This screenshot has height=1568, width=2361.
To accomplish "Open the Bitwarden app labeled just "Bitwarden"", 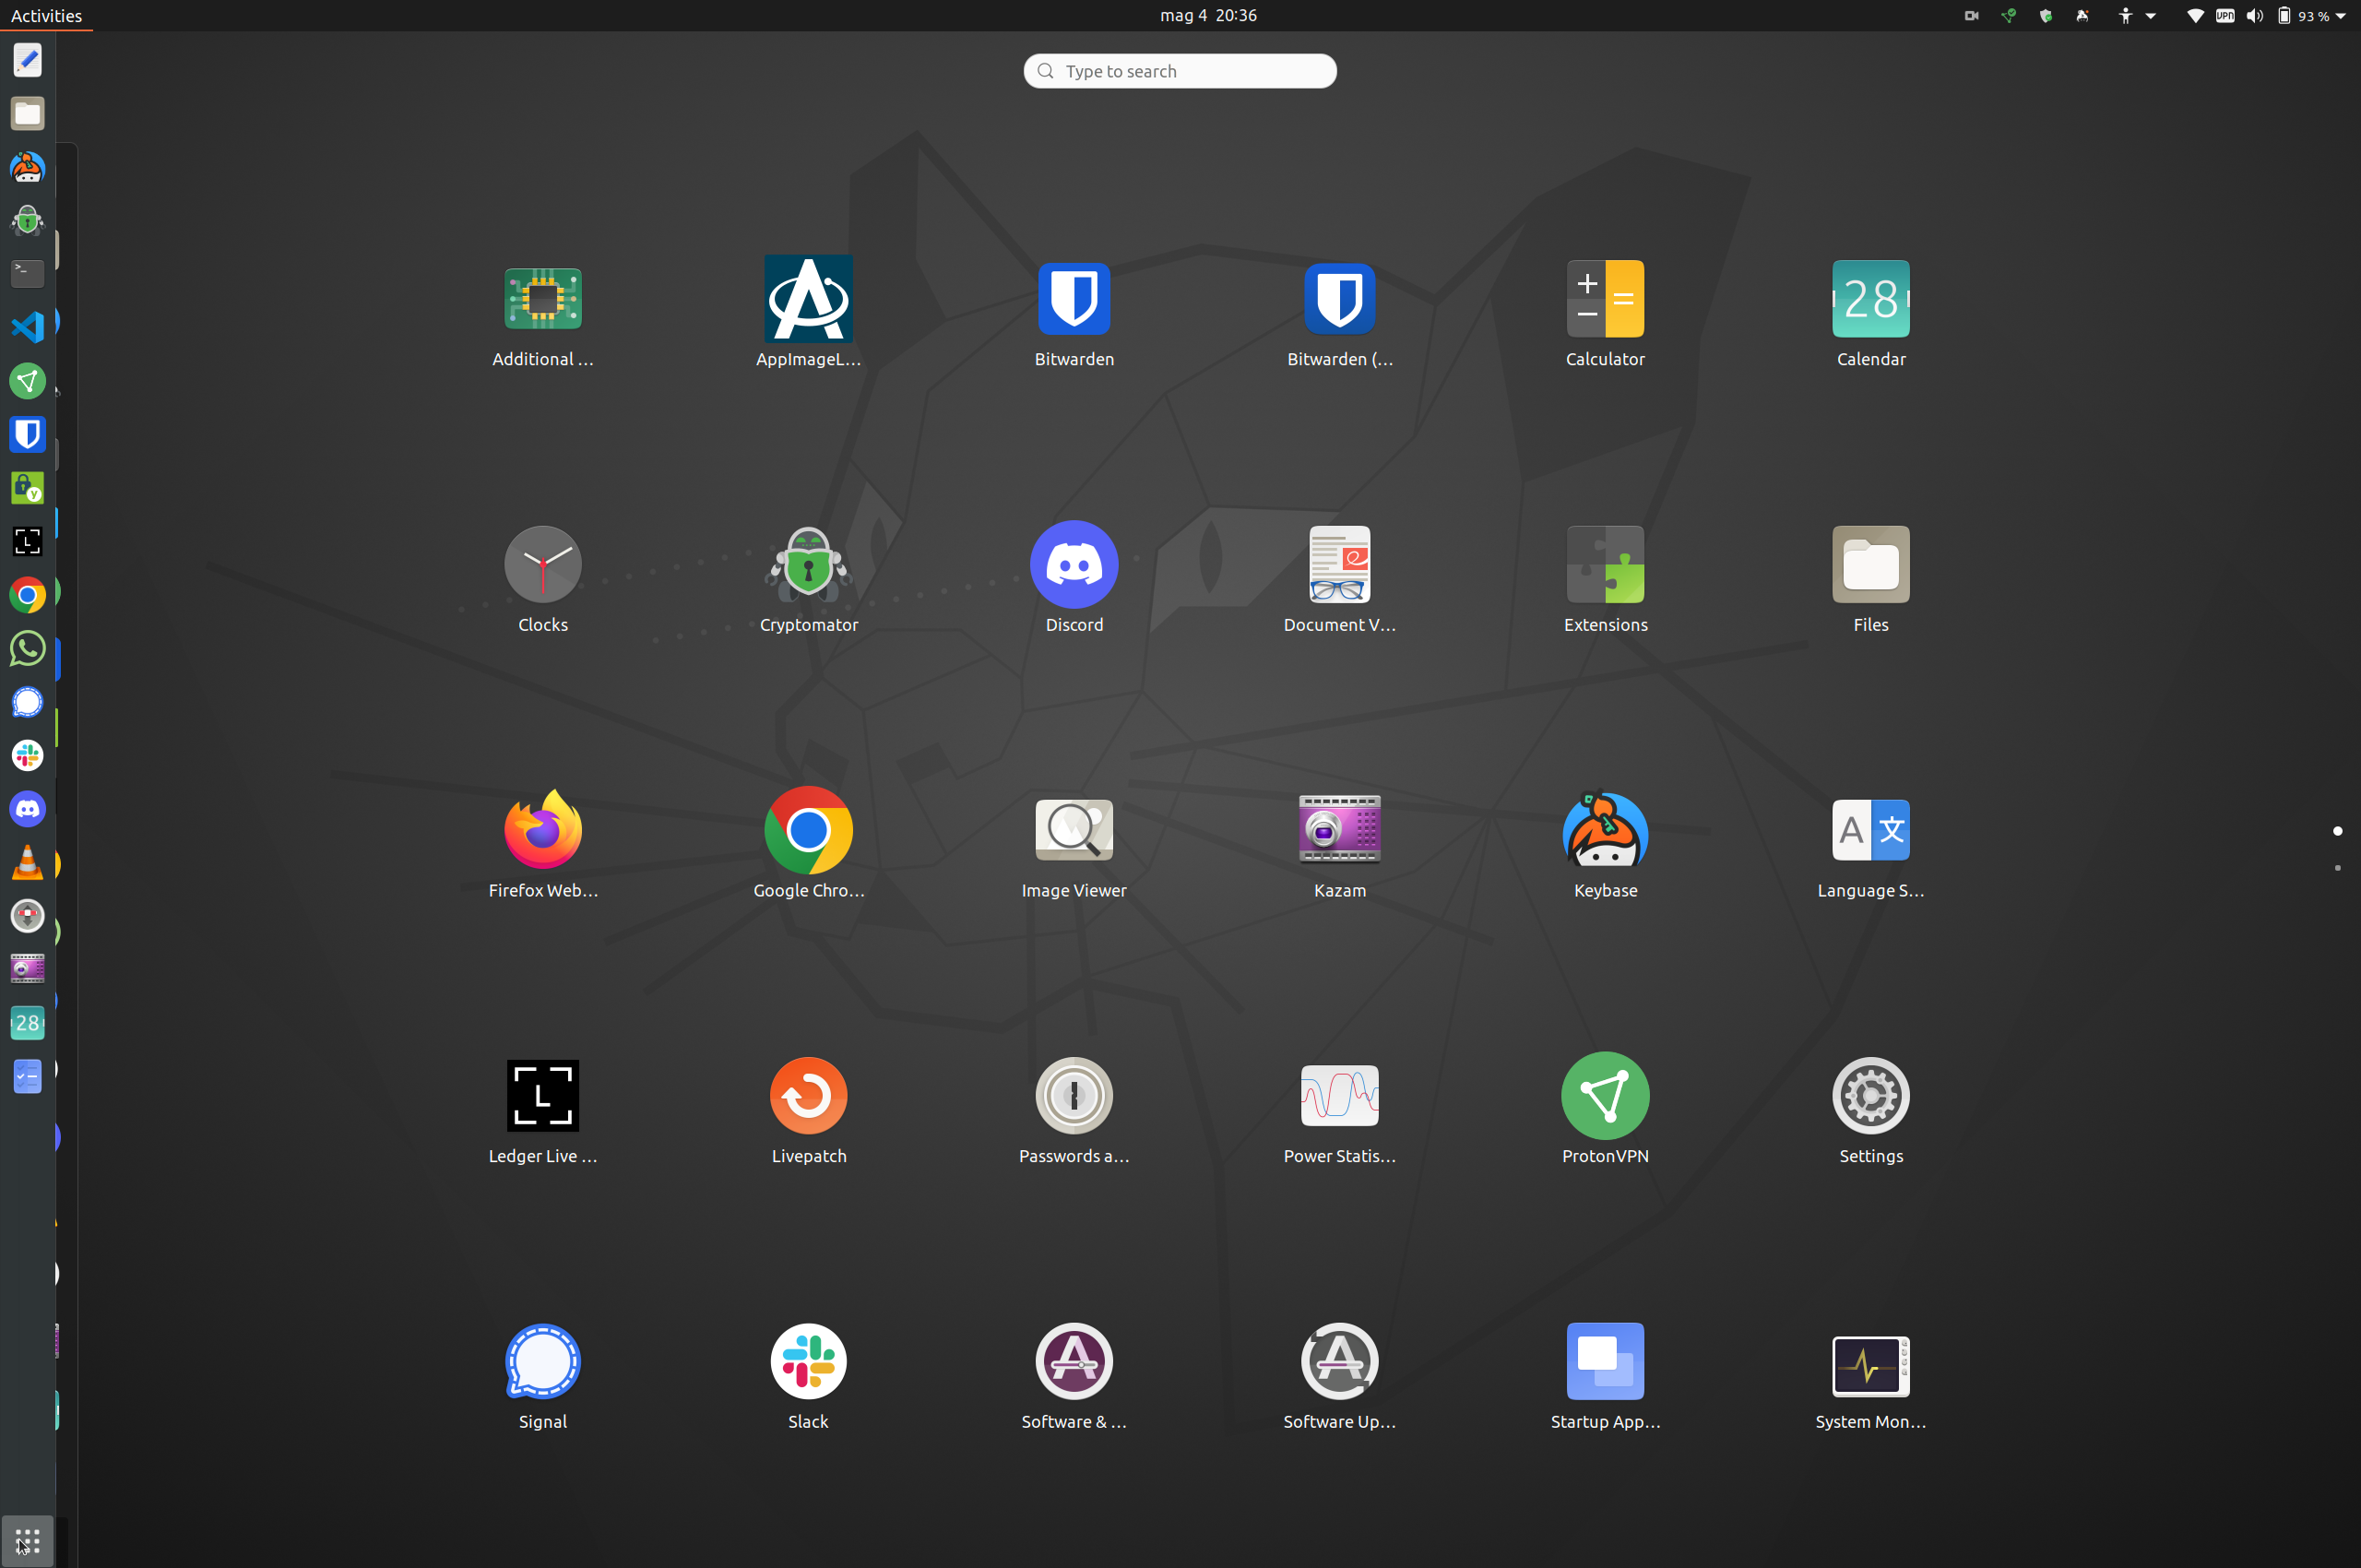I will coord(1074,300).
